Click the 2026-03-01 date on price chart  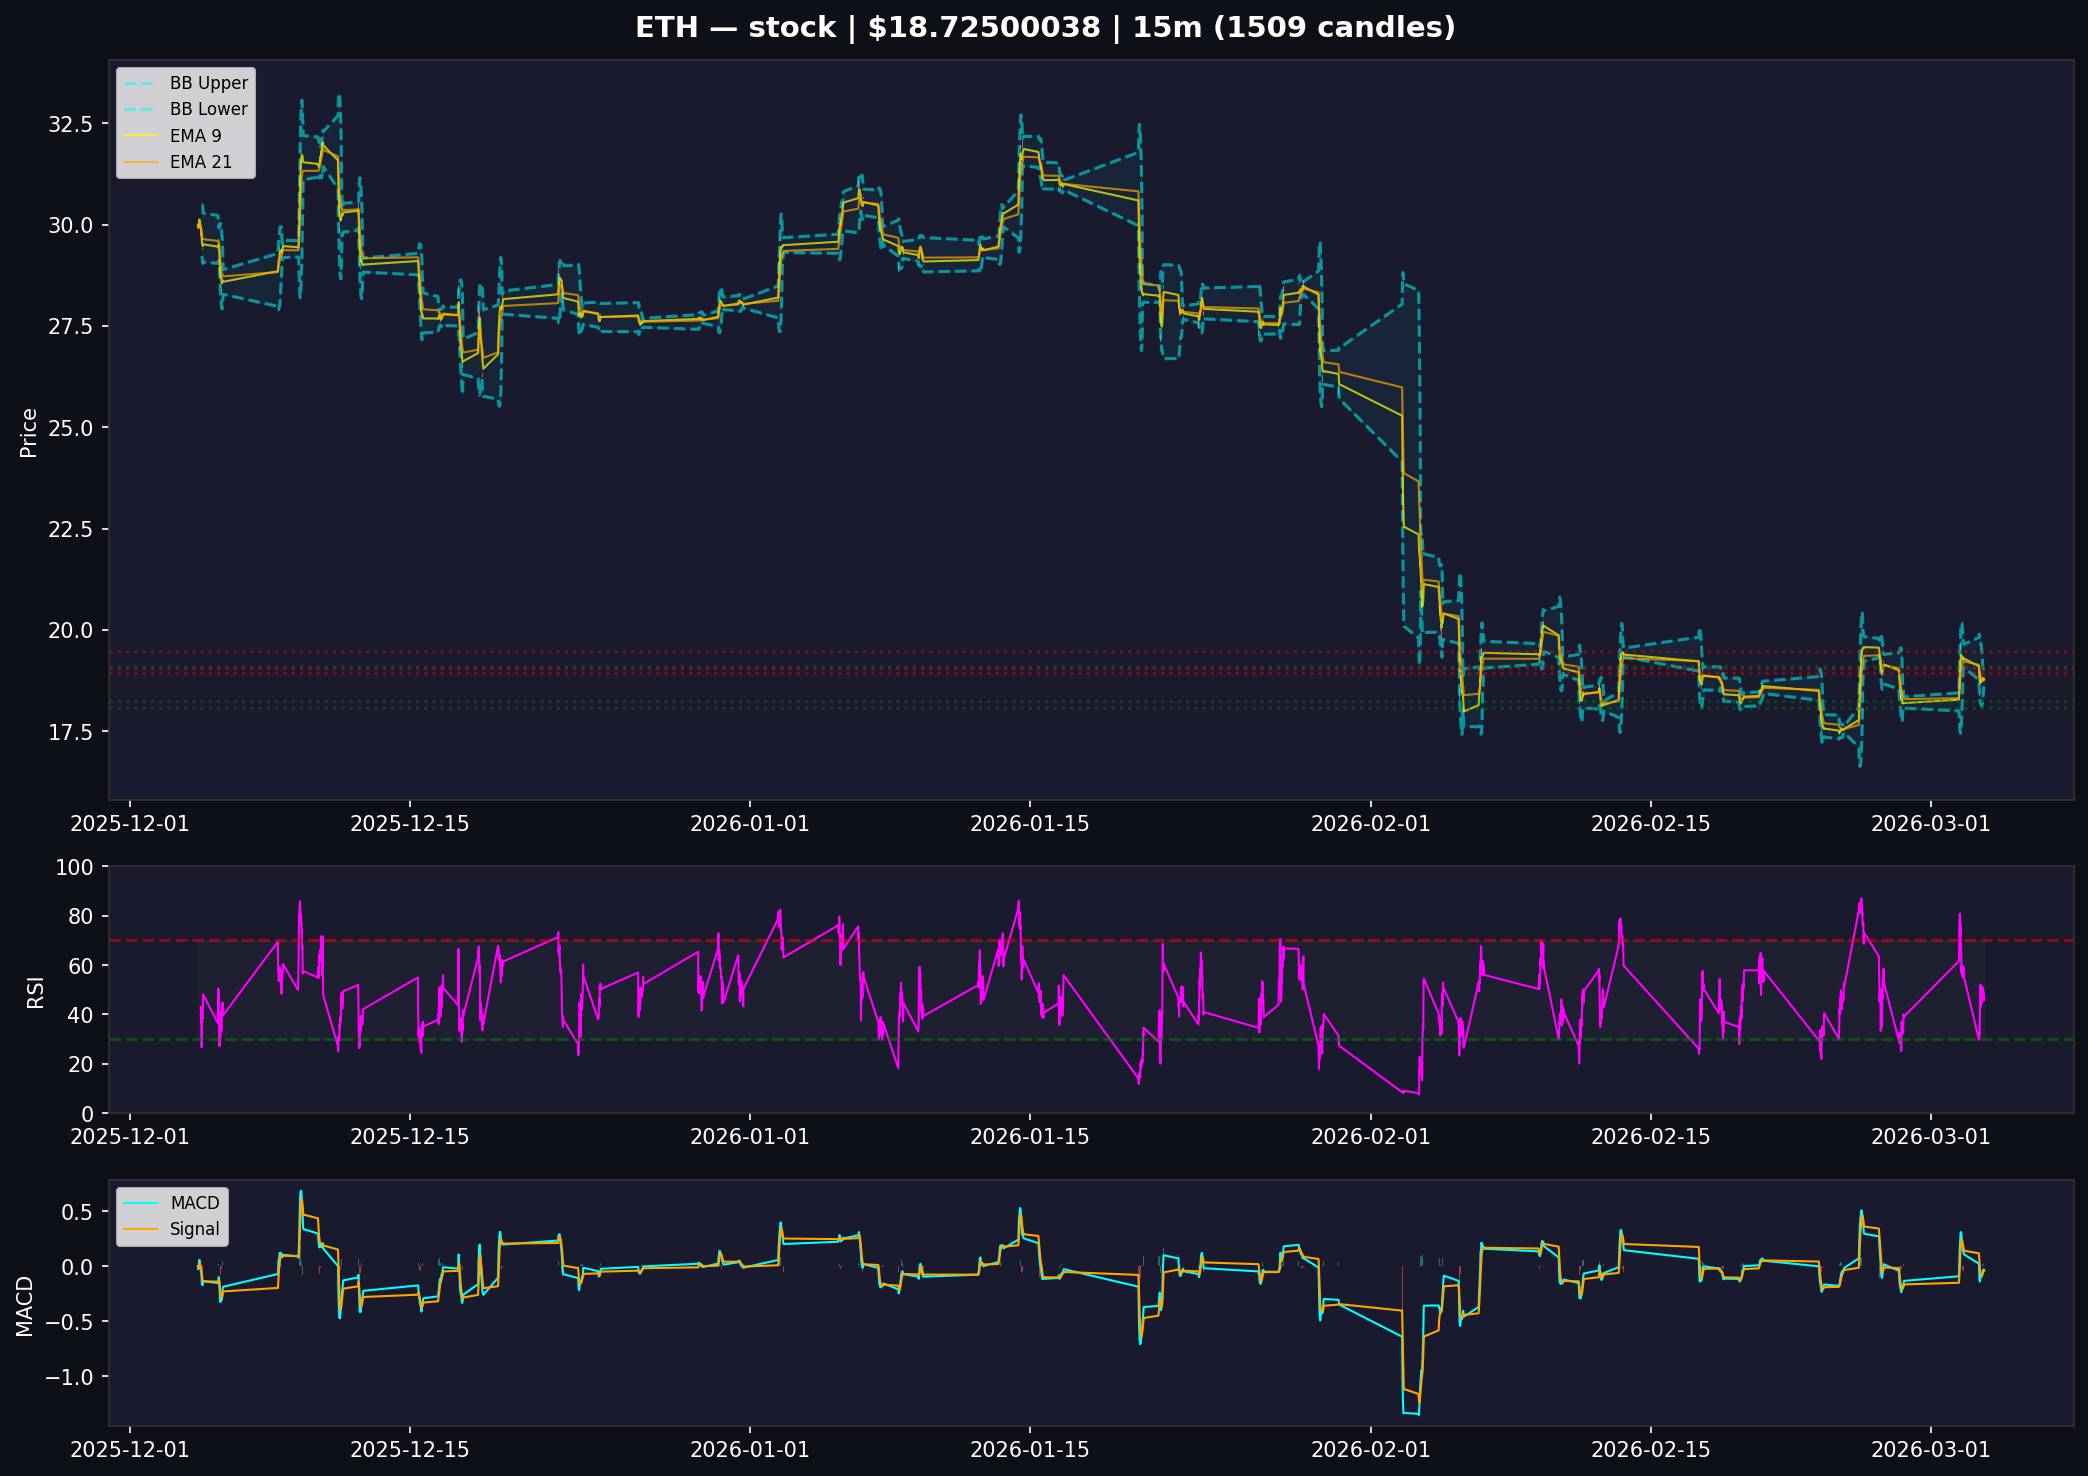click(x=1930, y=824)
